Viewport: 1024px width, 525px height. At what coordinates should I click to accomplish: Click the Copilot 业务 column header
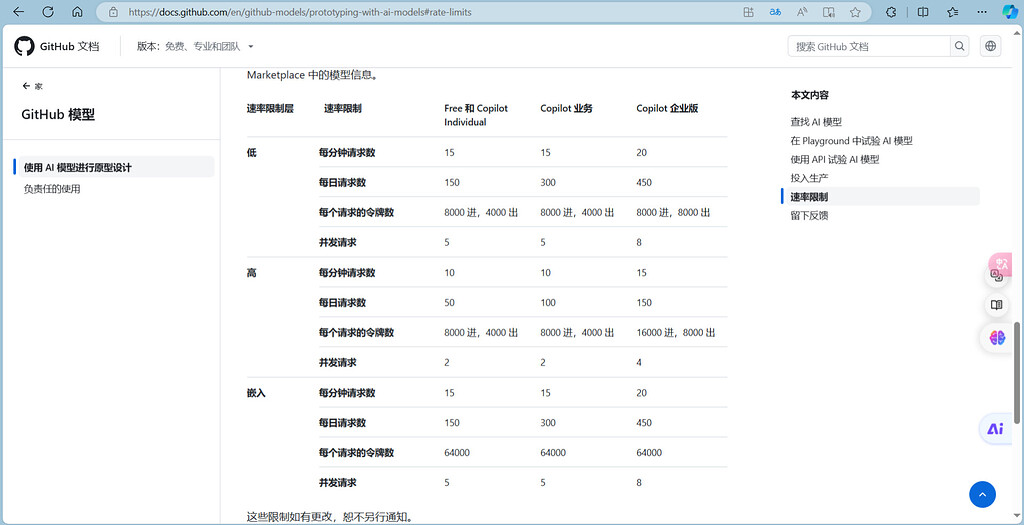point(566,108)
